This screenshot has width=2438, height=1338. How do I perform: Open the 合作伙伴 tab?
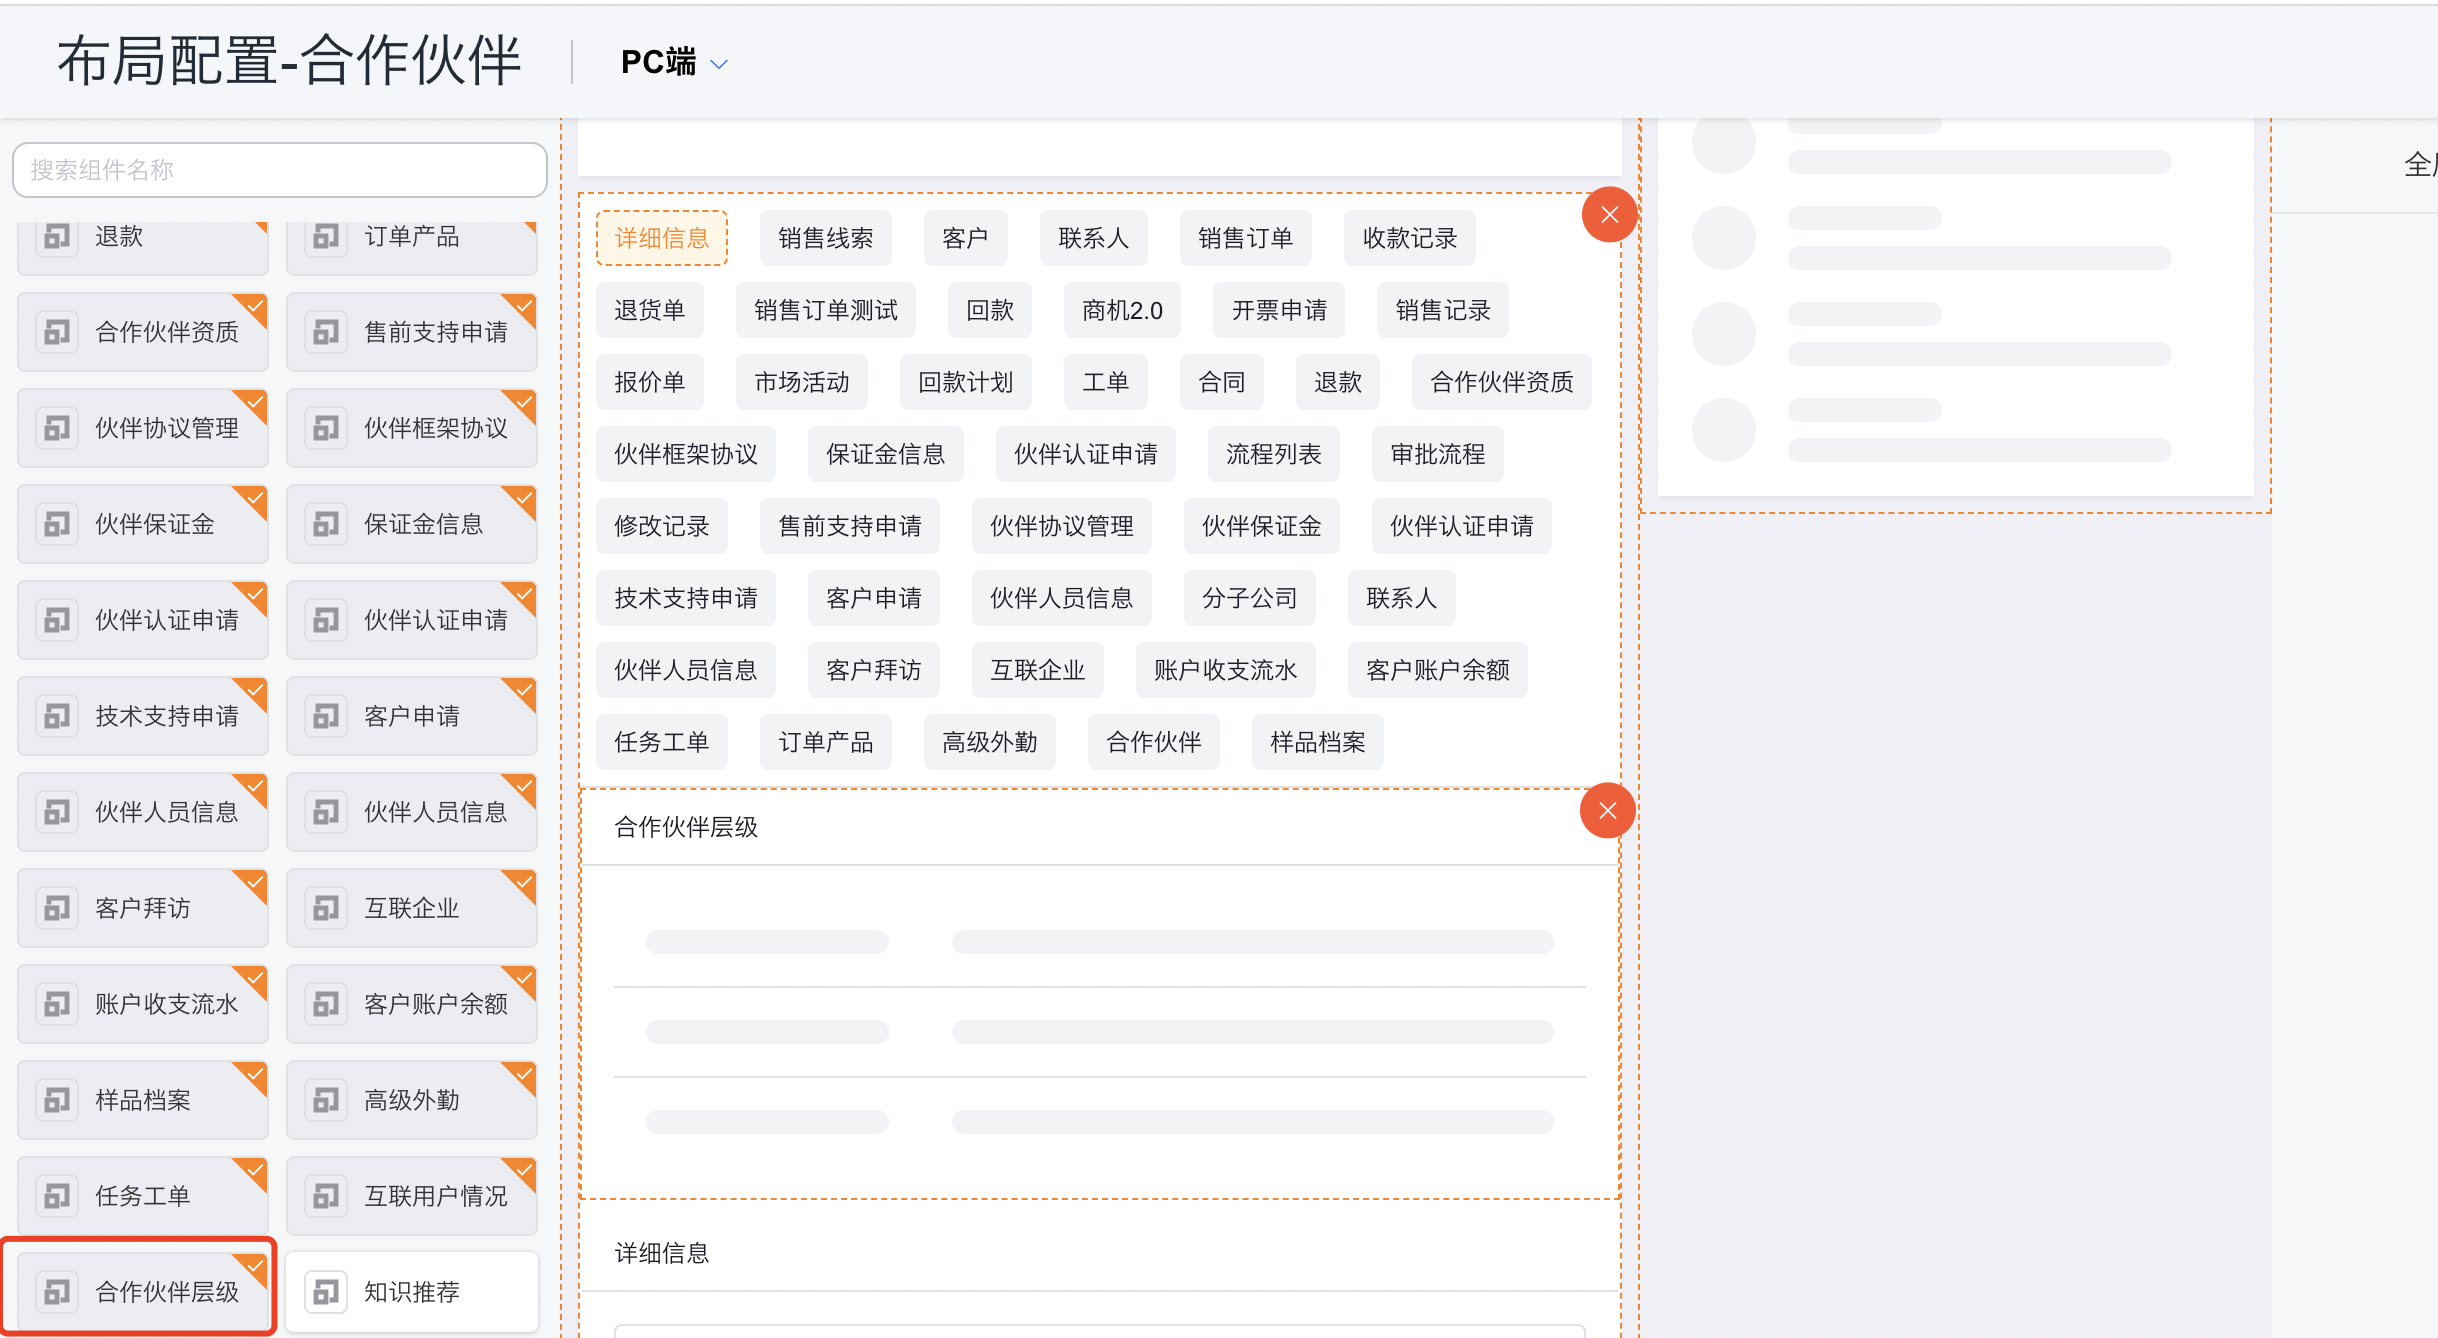1154,742
